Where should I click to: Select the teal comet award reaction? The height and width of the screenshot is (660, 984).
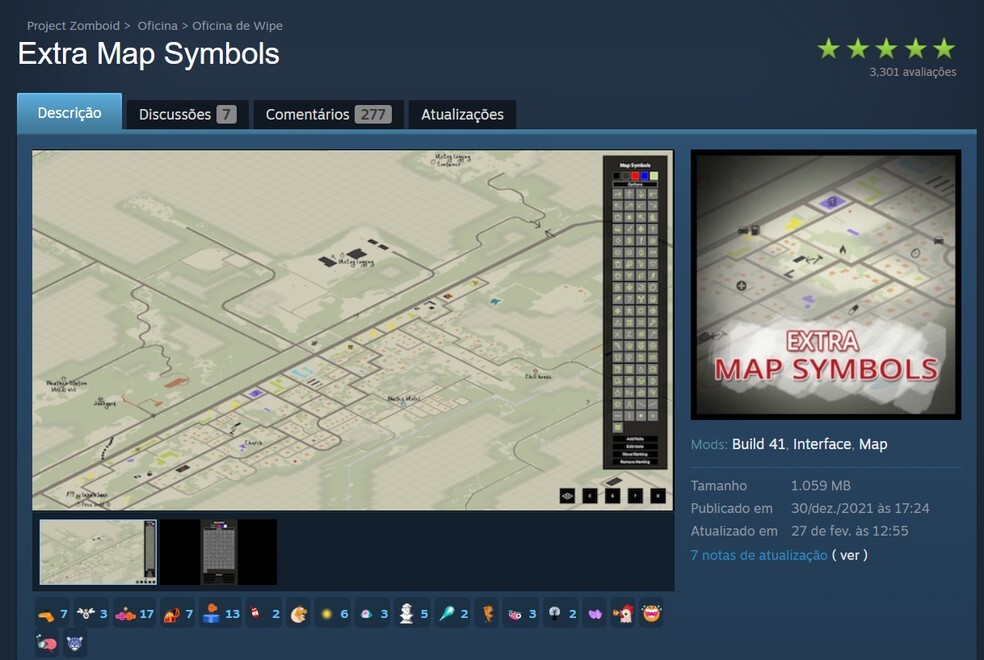(x=452, y=614)
